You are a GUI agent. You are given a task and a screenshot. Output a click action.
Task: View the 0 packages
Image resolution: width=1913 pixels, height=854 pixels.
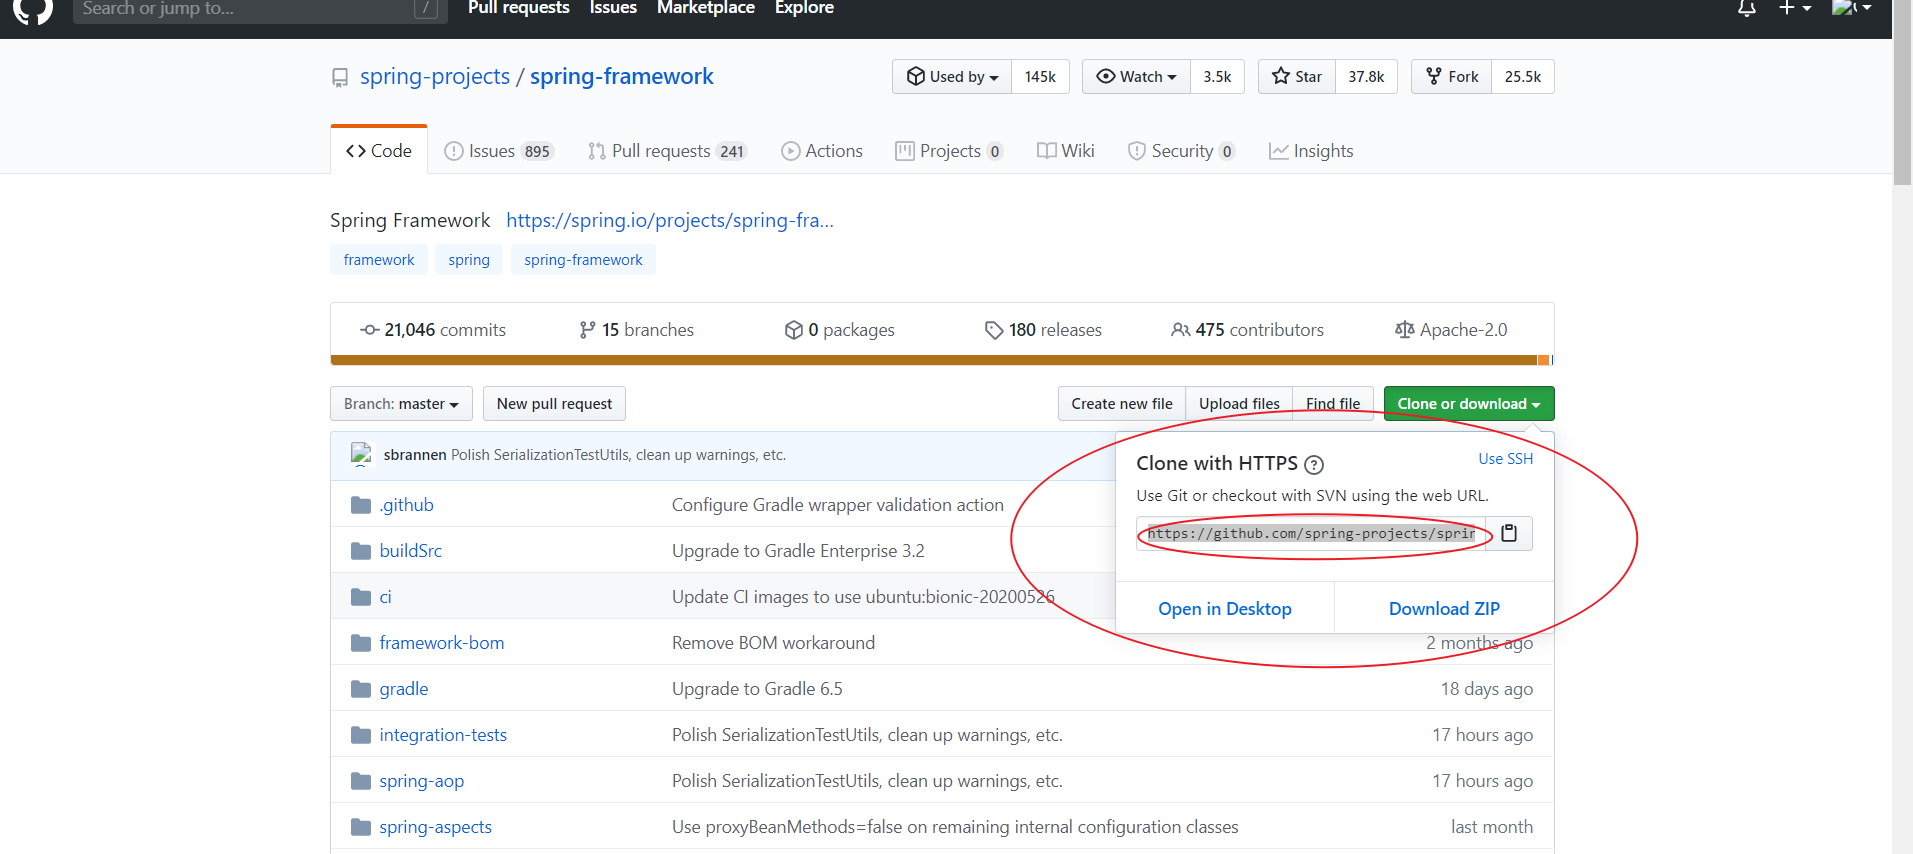pyautogui.click(x=840, y=330)
